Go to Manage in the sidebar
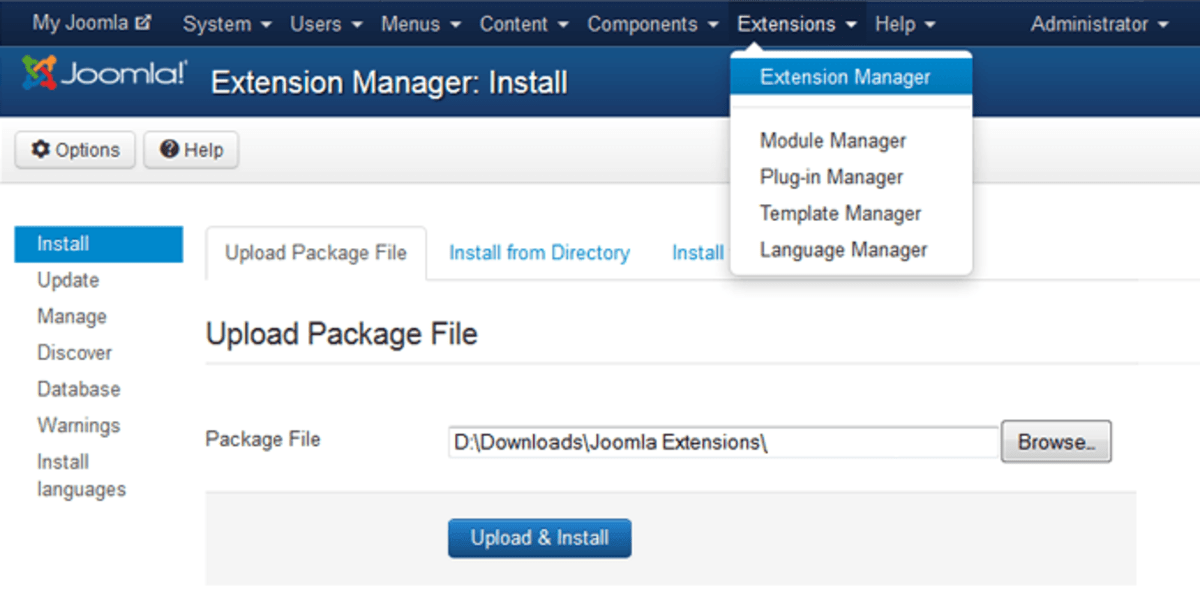Screen dimensions: 1200x612 pyautogui.click(x=72, y=316)
